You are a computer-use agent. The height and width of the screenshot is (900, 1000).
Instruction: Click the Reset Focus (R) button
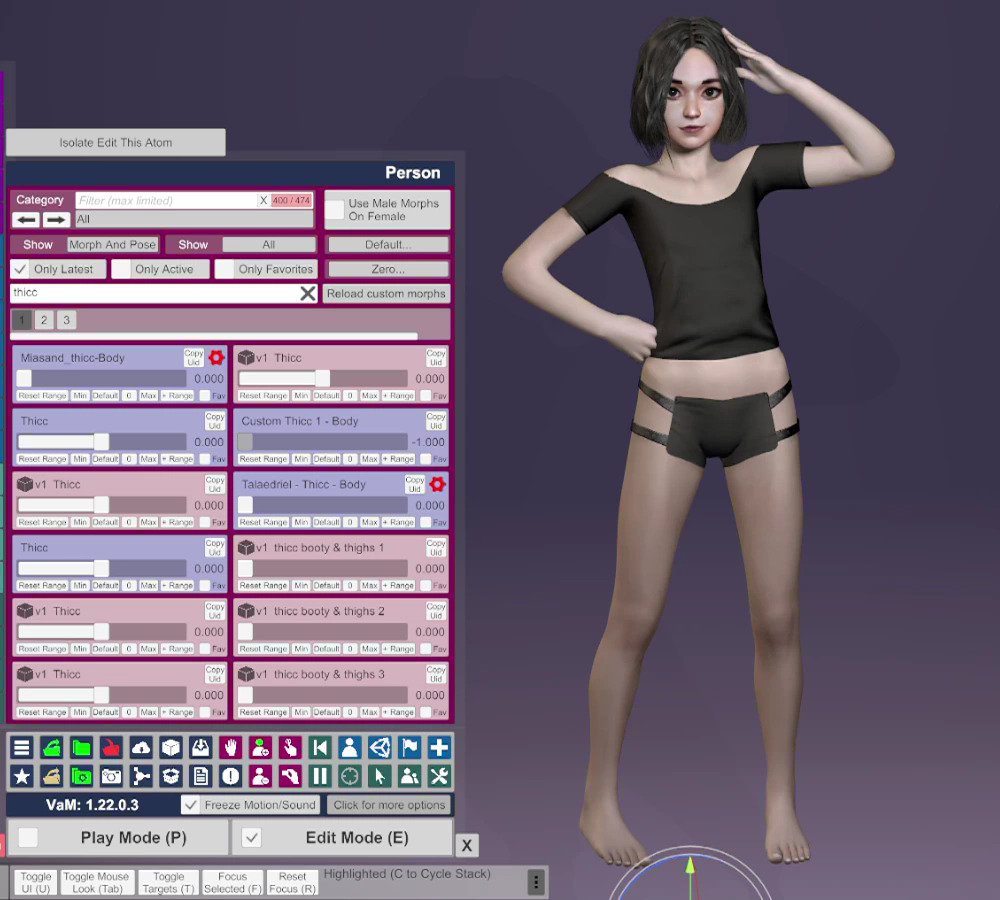292,882
